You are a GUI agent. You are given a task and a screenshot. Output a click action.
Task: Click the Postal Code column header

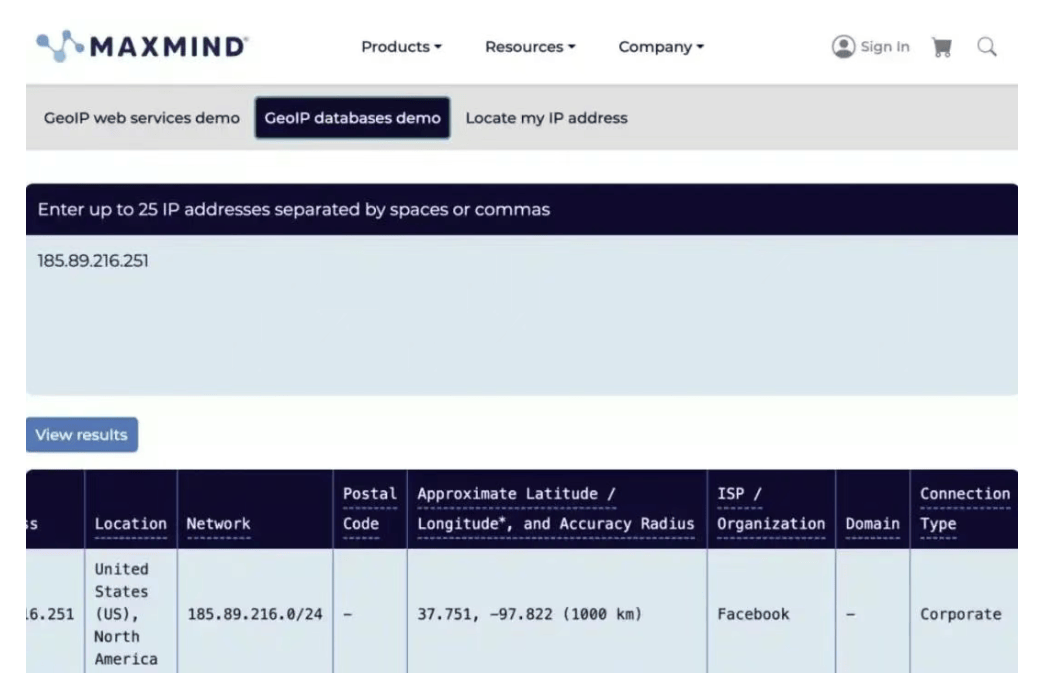click(369, 509)
